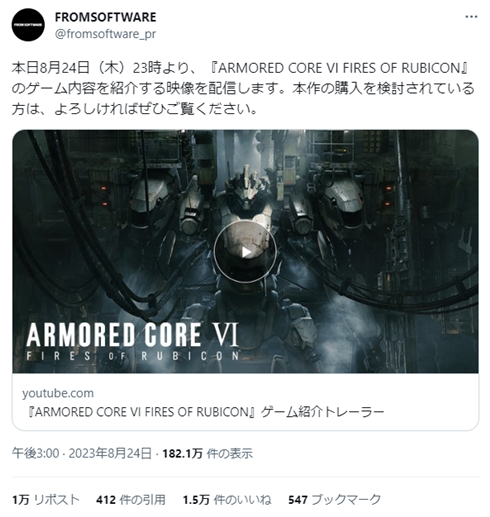Image resolution: width=490 pixels, height=517 pixels.
Task: Show the 1.5万 likes number
Action: point(196,500)
